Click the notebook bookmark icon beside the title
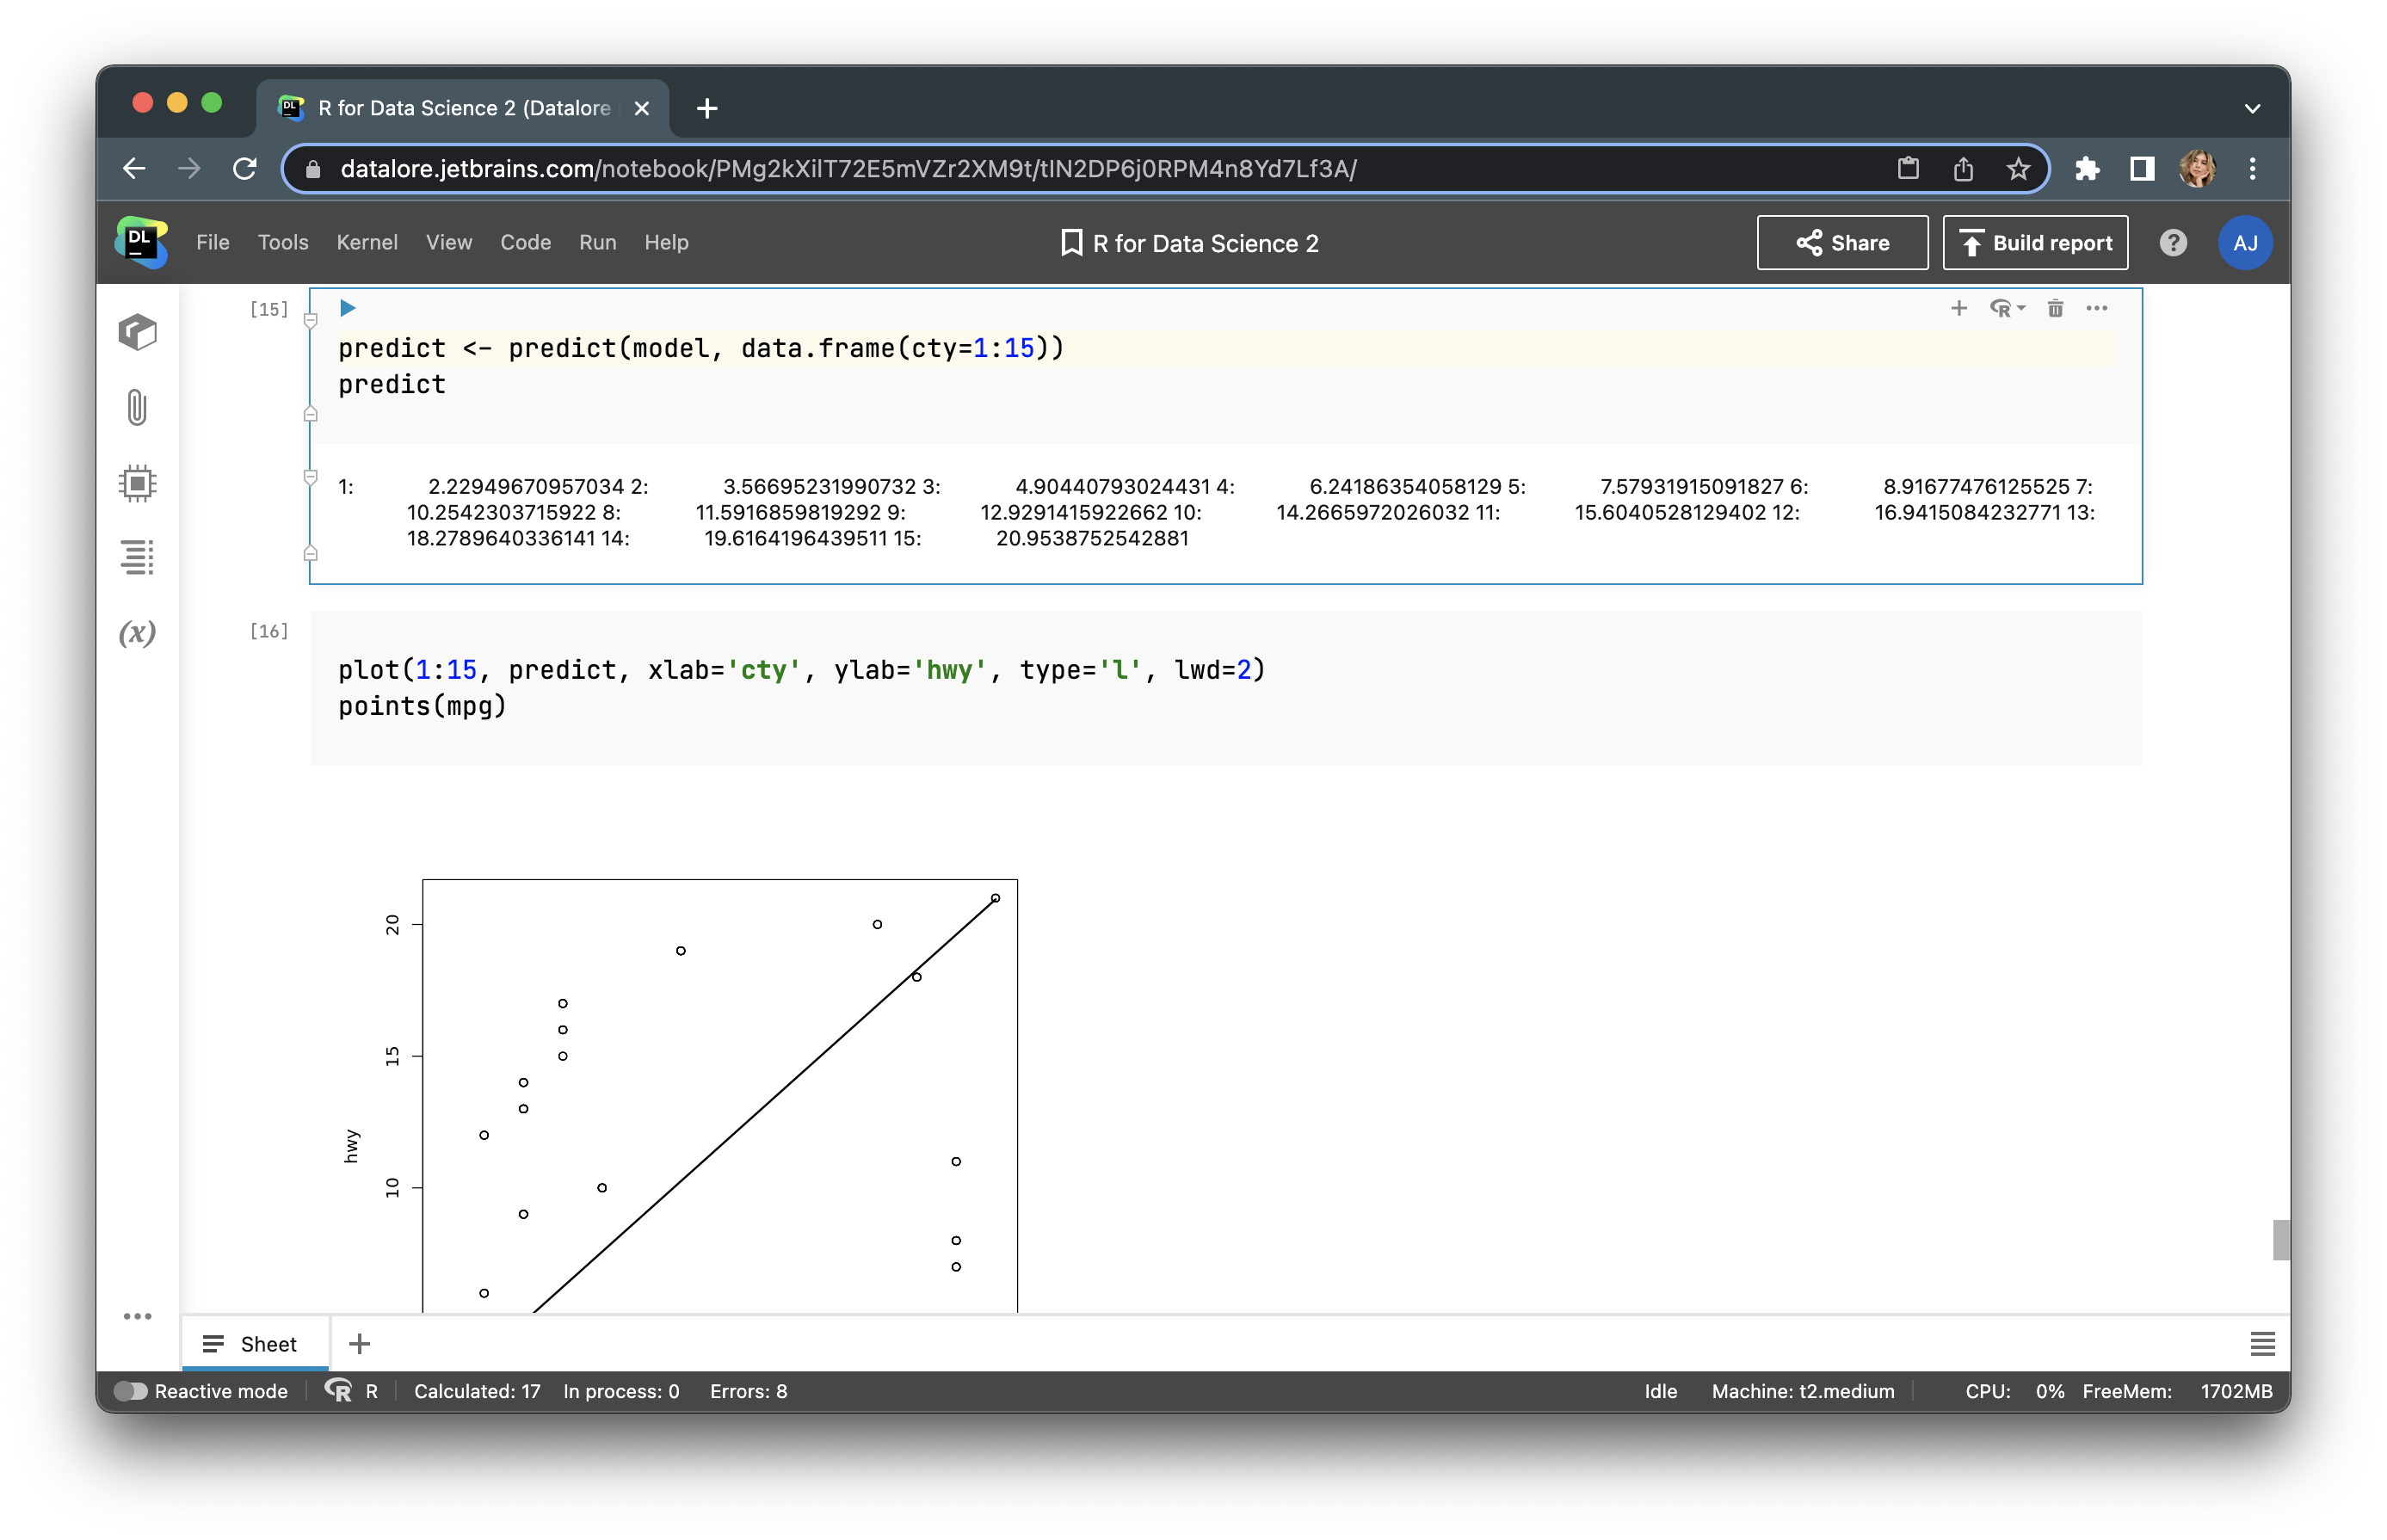The width and height of the screenshot is (2387, 1540). [x=1071, y=243]
